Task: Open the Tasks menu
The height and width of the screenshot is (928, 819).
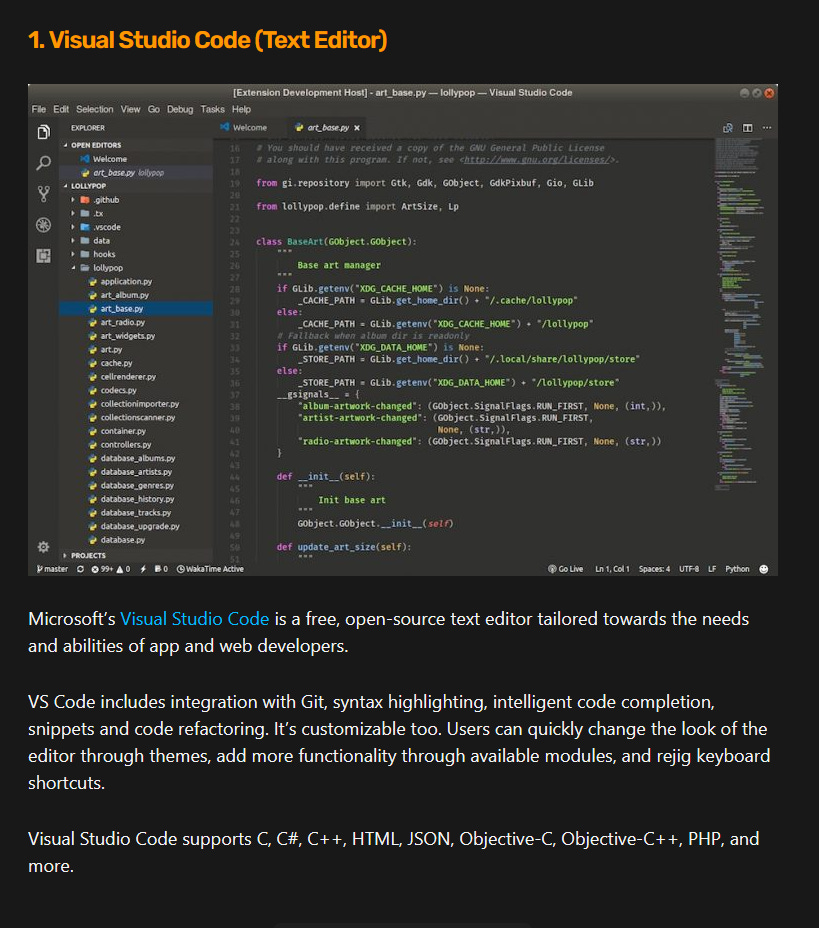Action: [212, 109]
